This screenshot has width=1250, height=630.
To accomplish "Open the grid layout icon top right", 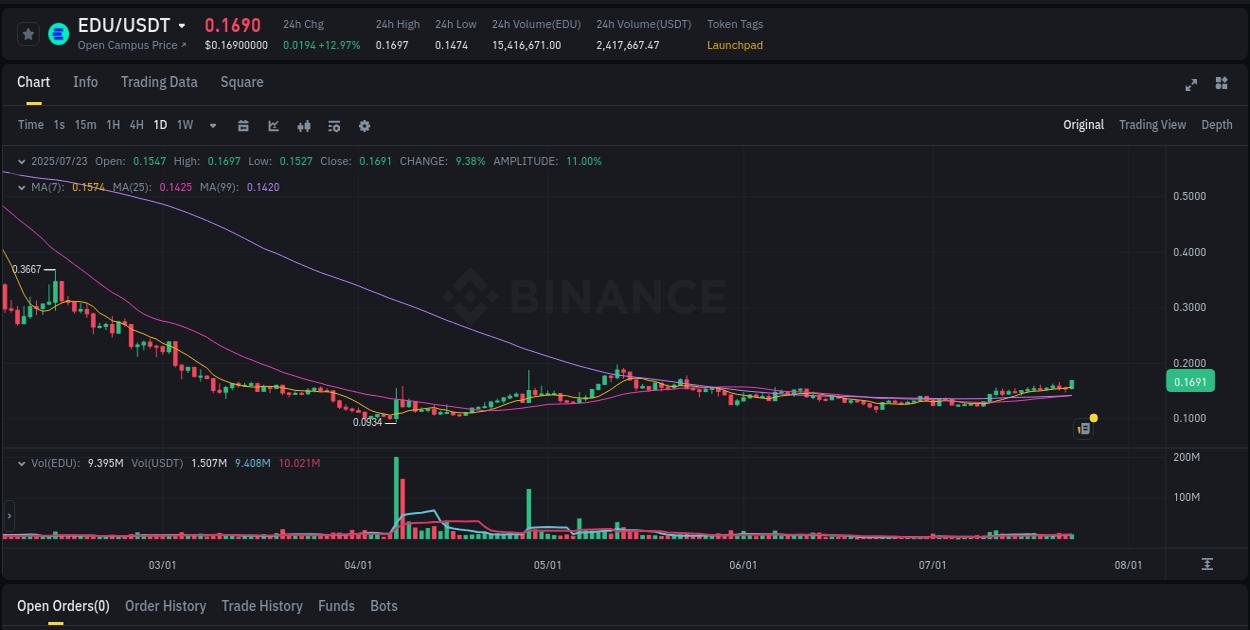I will (1221, 85).
